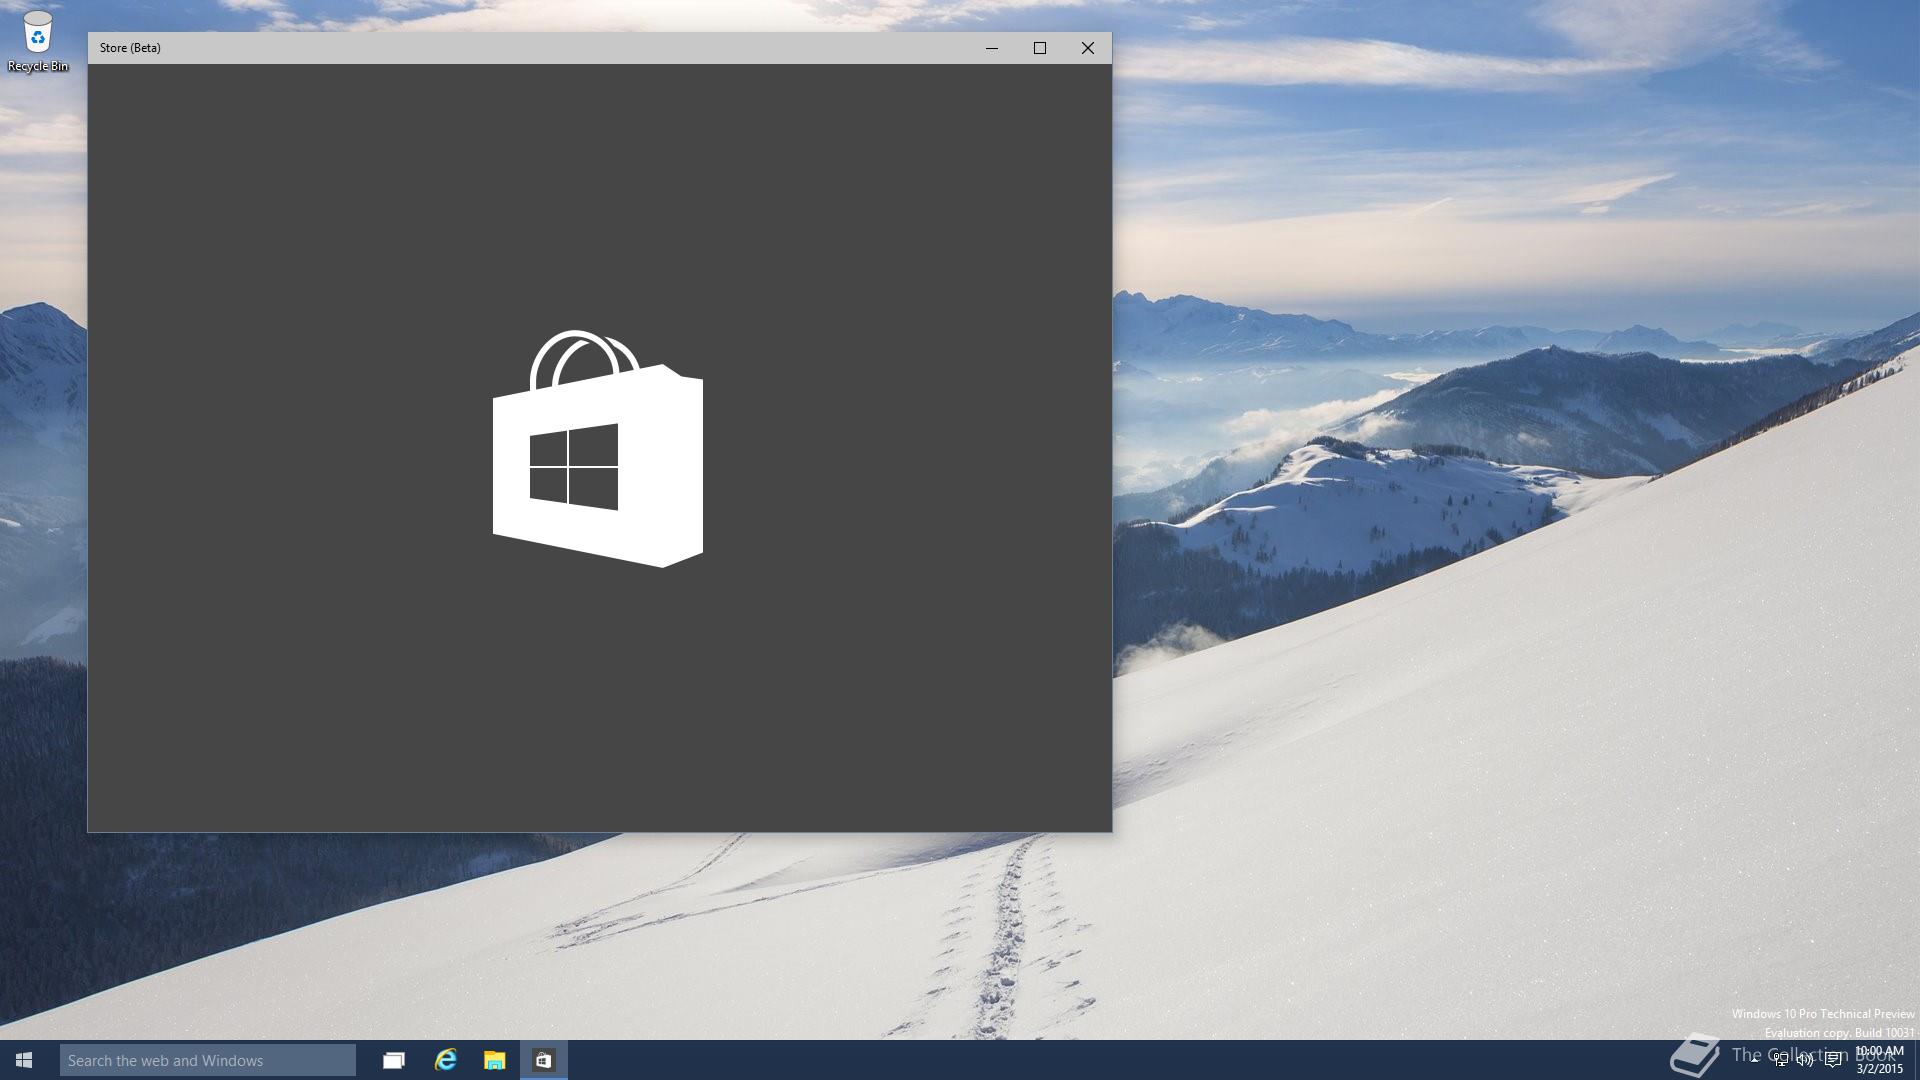Select the Recycle Bin desktop icon
Image resolution: width=1920 pixels, height=1080 pixels.
tap(38, 42)
